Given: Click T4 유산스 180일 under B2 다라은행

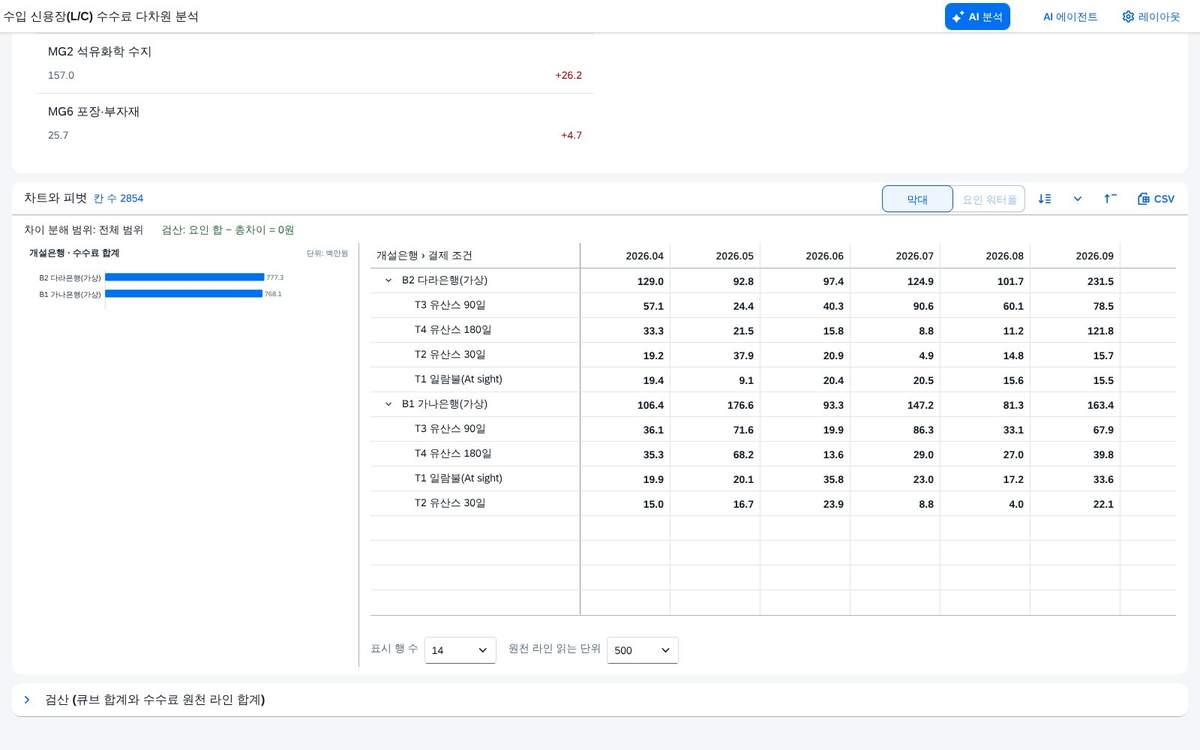Looking at the screenshot, I should coord(453,330).
